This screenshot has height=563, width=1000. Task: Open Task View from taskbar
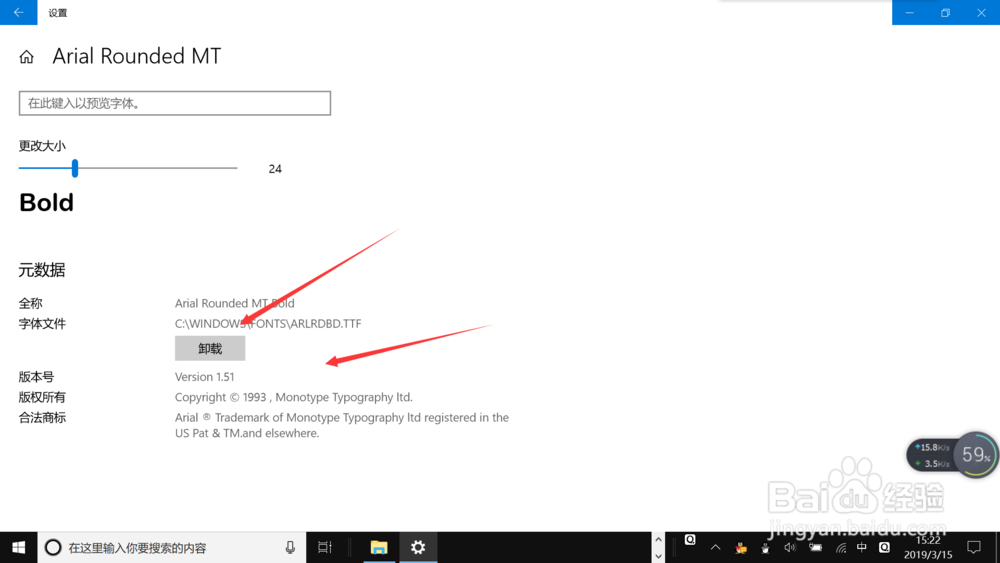(x=325, y=547)
